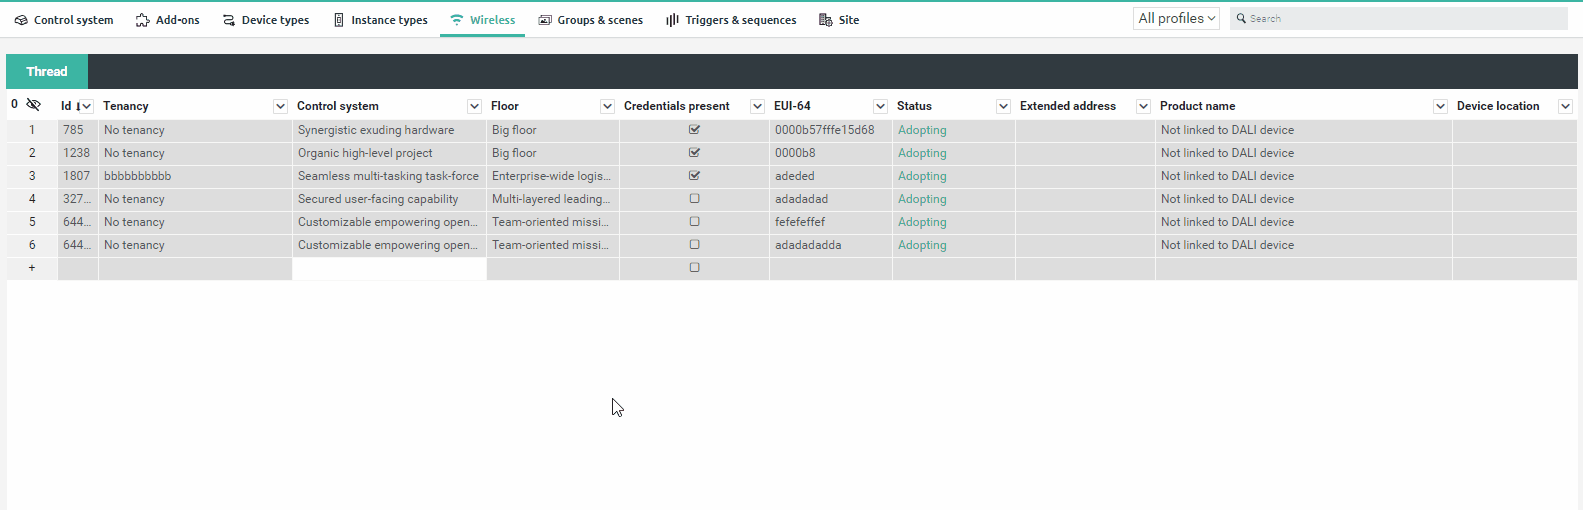The width and height of the screenshot is (1583, 510).
Task: Click empty Control system cell in new row
Action: [389, 268]
